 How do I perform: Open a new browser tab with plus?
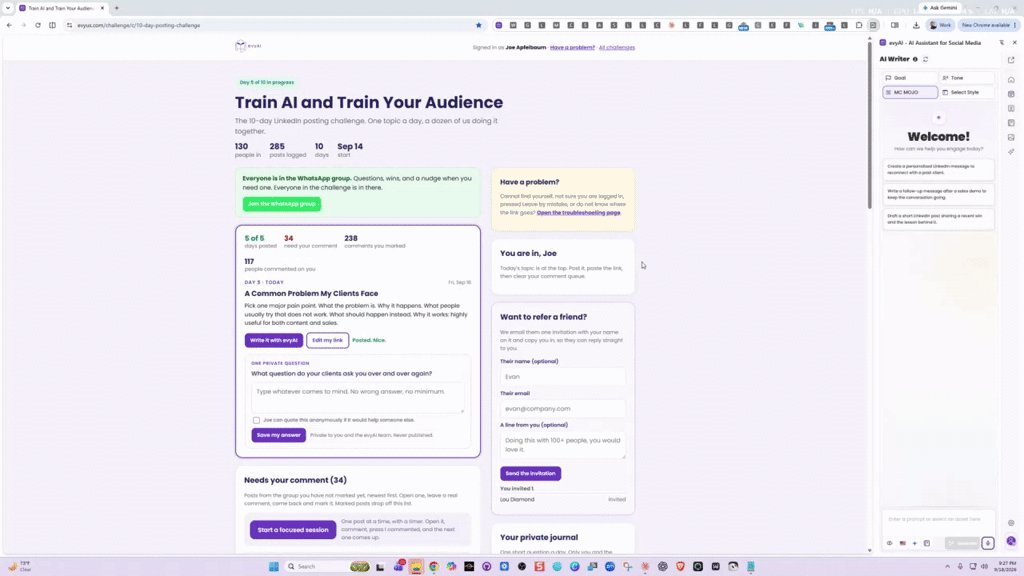pyautogui.click(x=116, y=8)
